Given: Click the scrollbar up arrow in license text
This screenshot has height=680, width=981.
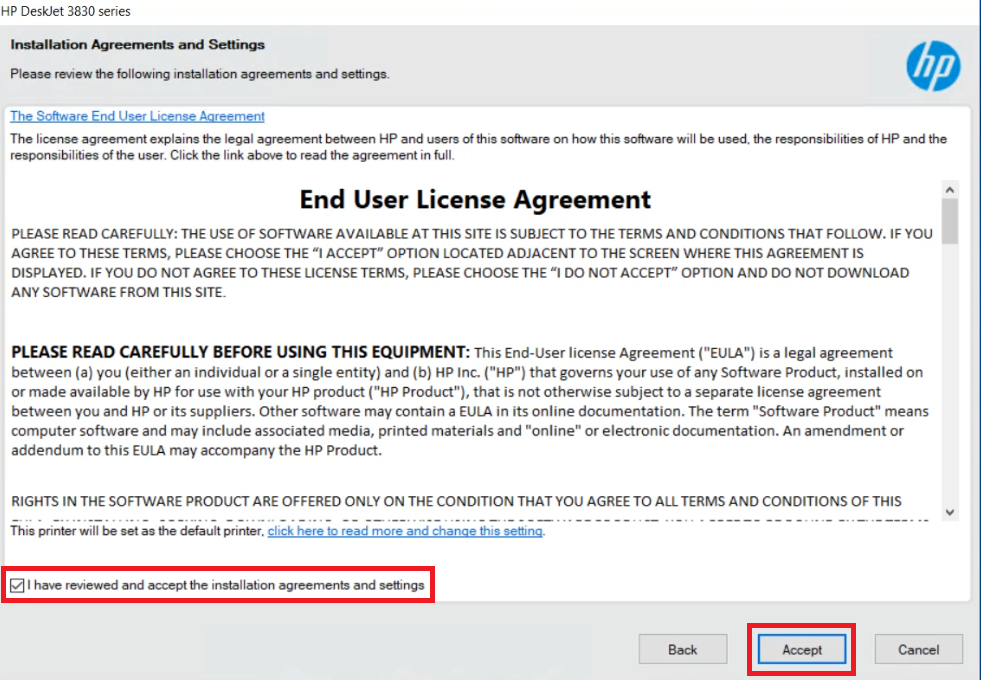Looking at the screenshot, I should (x=950, y=190).
